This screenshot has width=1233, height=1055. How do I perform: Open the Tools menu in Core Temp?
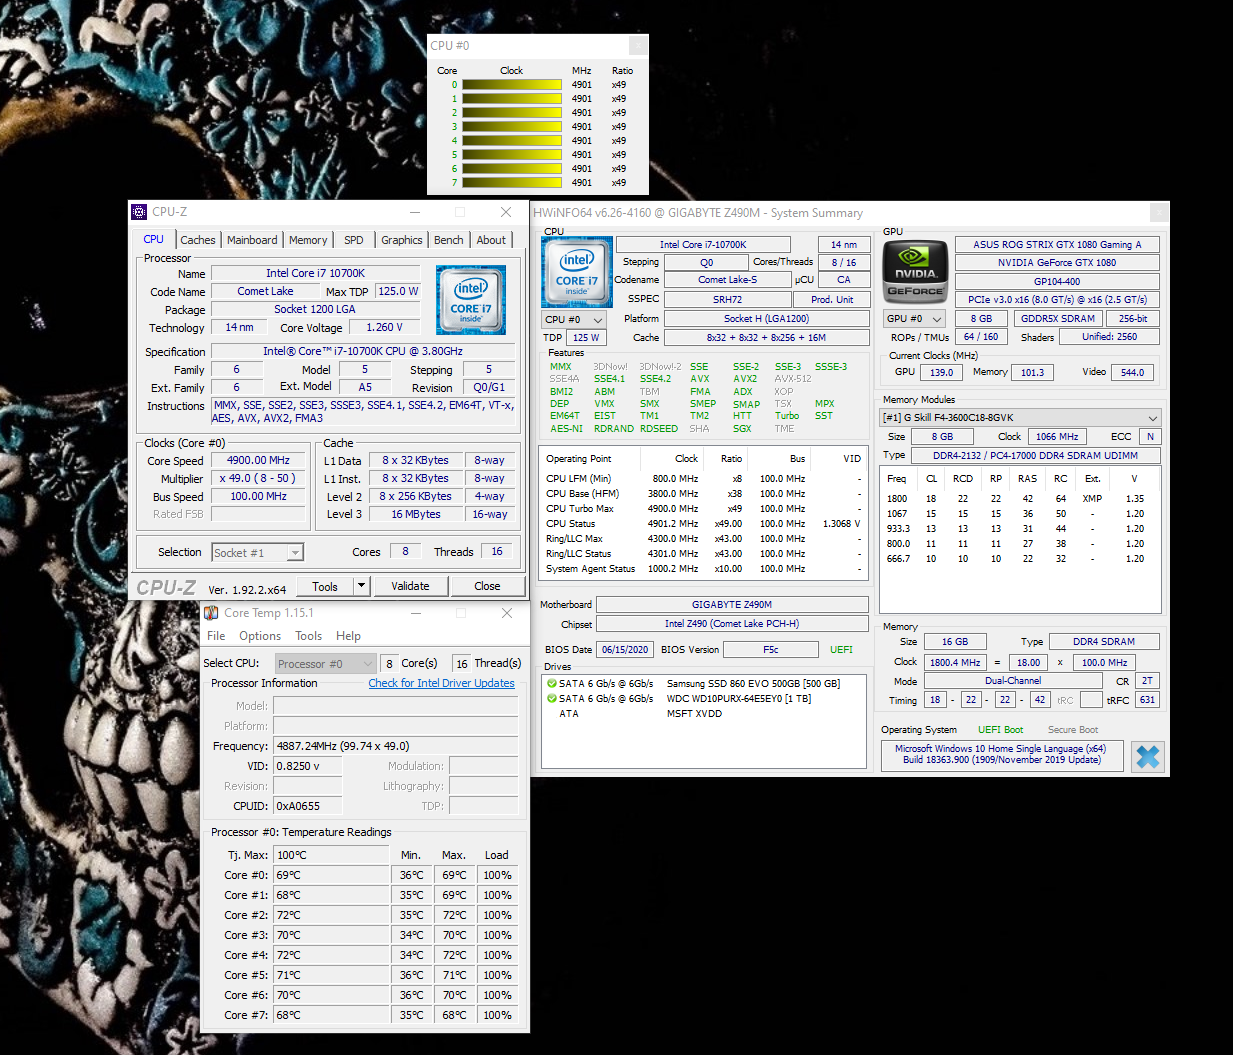coord(309,636)
